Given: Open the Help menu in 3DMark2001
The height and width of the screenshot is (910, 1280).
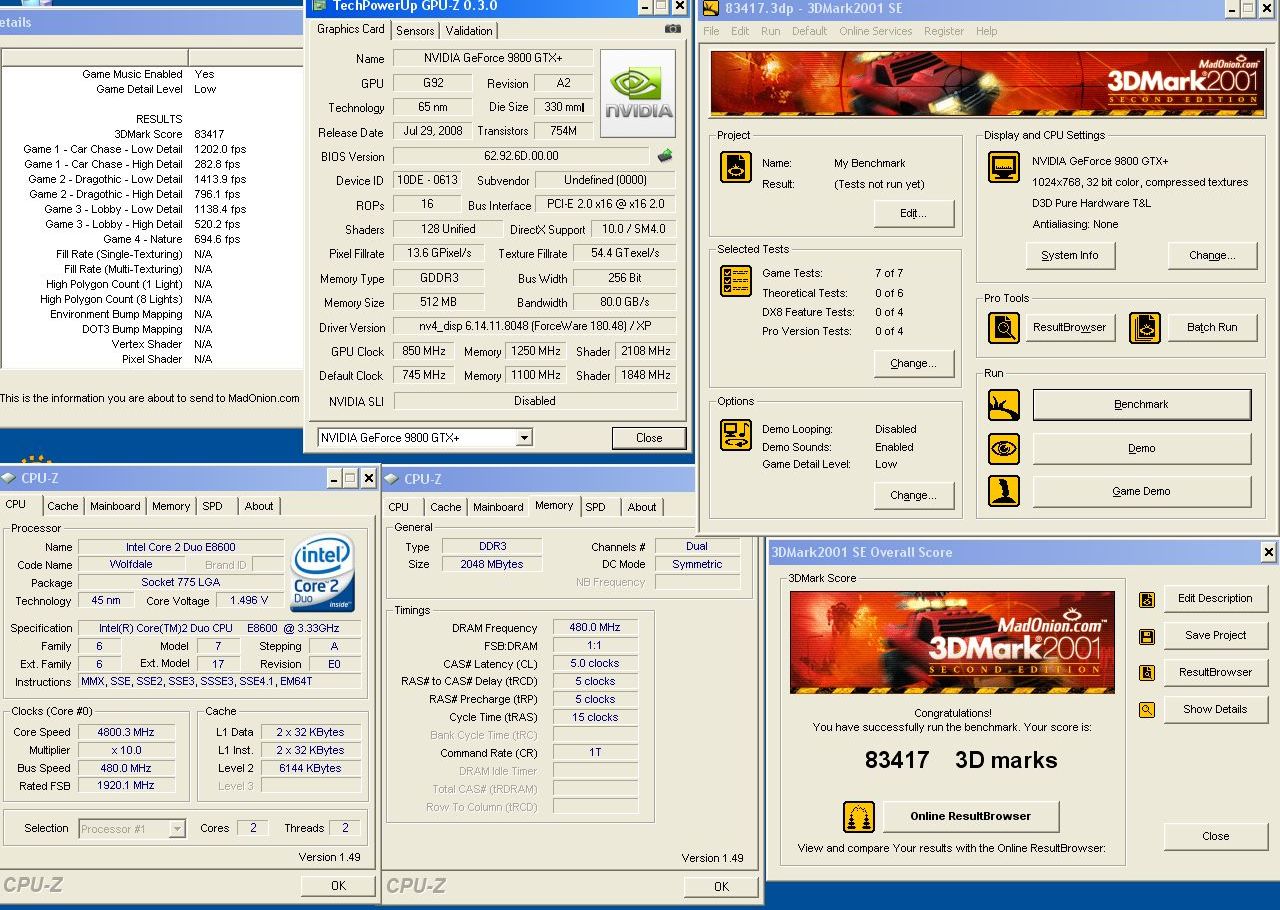Looking at the screenshot, I should click(986, 31).
